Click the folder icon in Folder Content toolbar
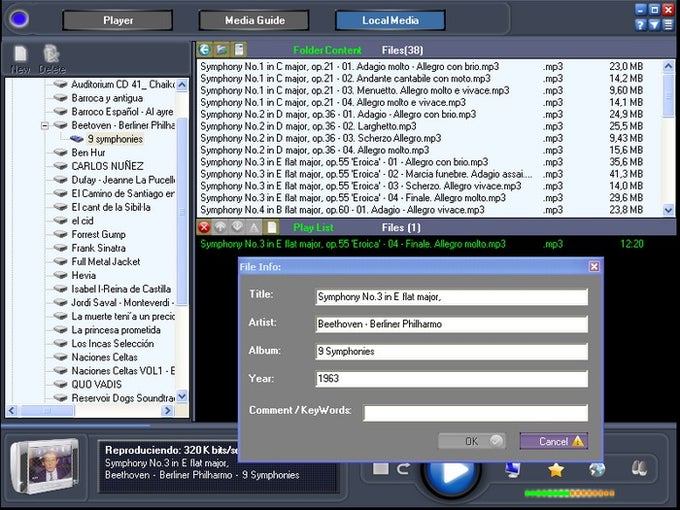 (222, 50)
